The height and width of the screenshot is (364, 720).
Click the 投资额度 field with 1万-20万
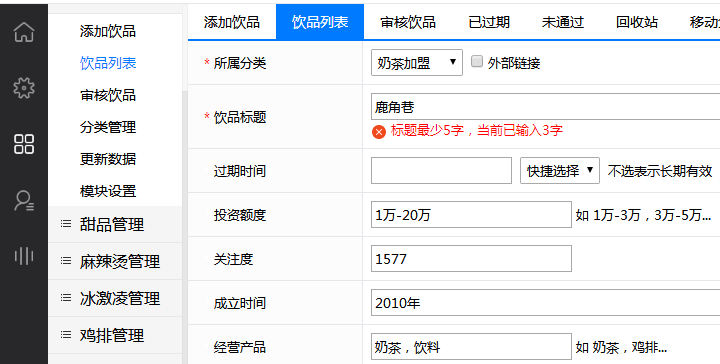[471, 214]
